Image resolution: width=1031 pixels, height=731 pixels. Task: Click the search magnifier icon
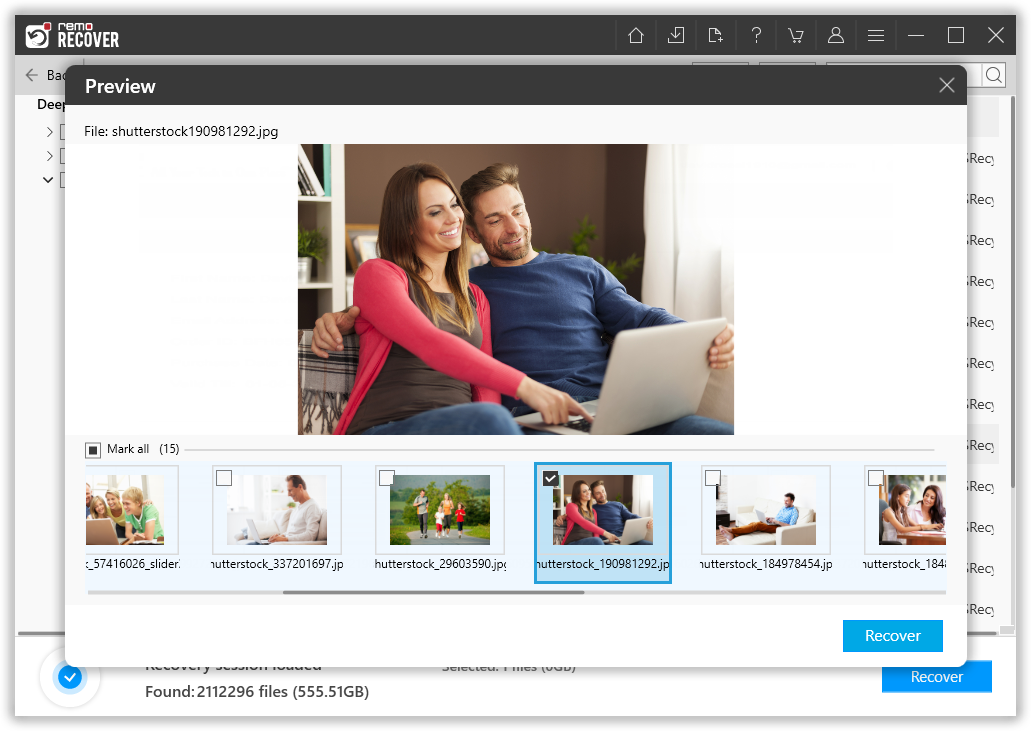click(994, 74)
